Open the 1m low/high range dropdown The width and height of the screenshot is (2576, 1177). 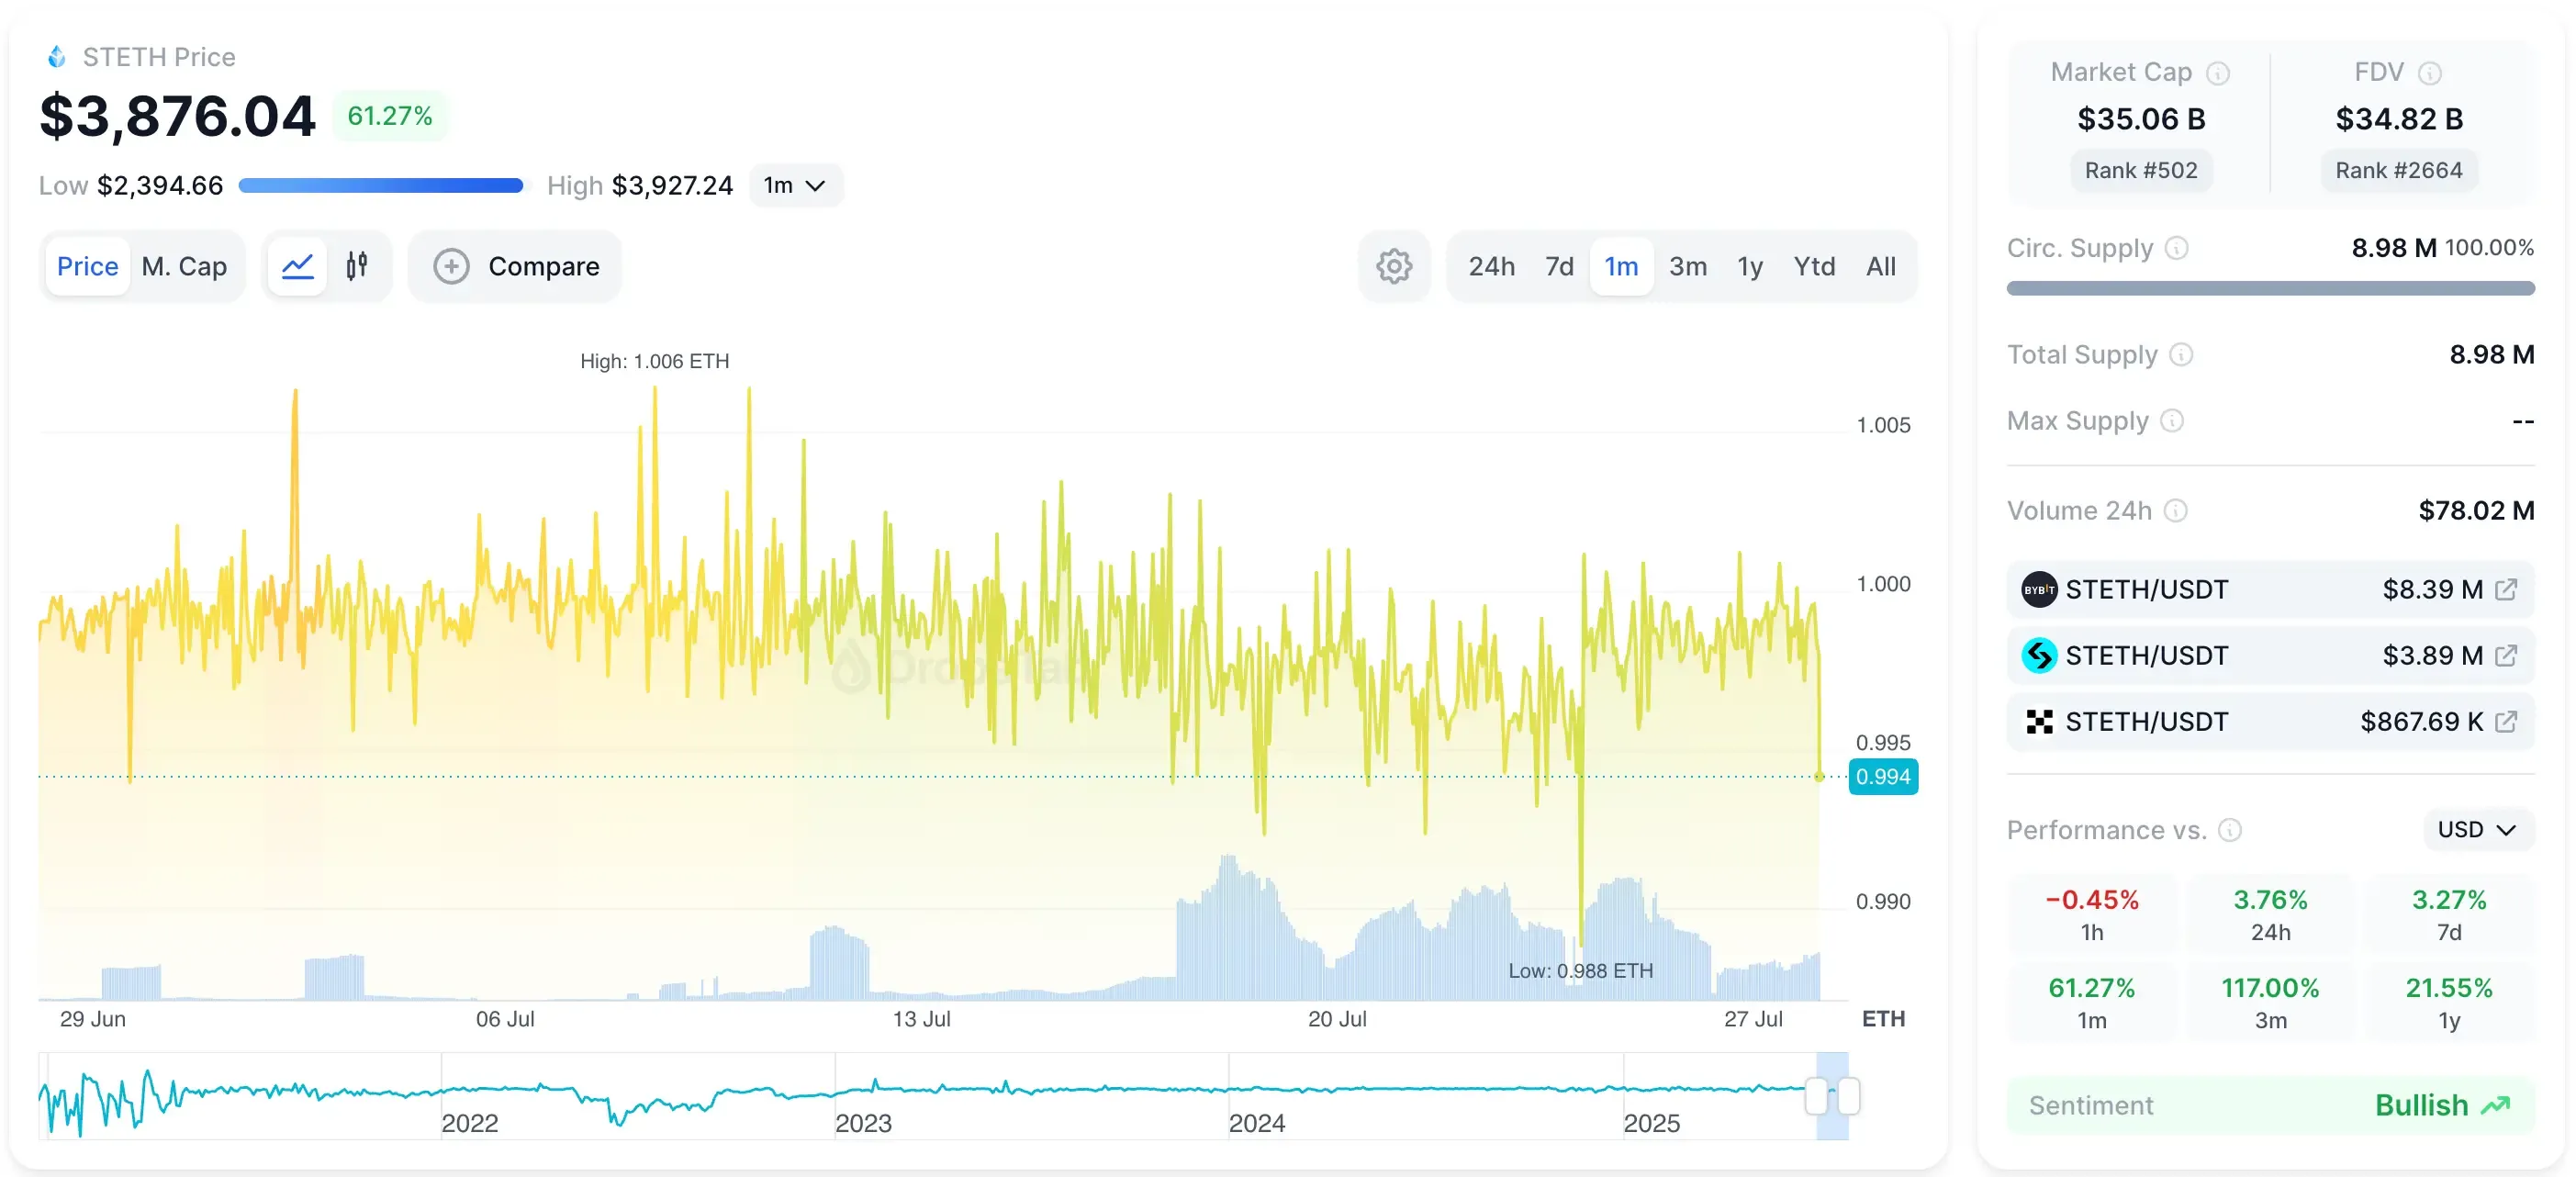pos(794,186)
